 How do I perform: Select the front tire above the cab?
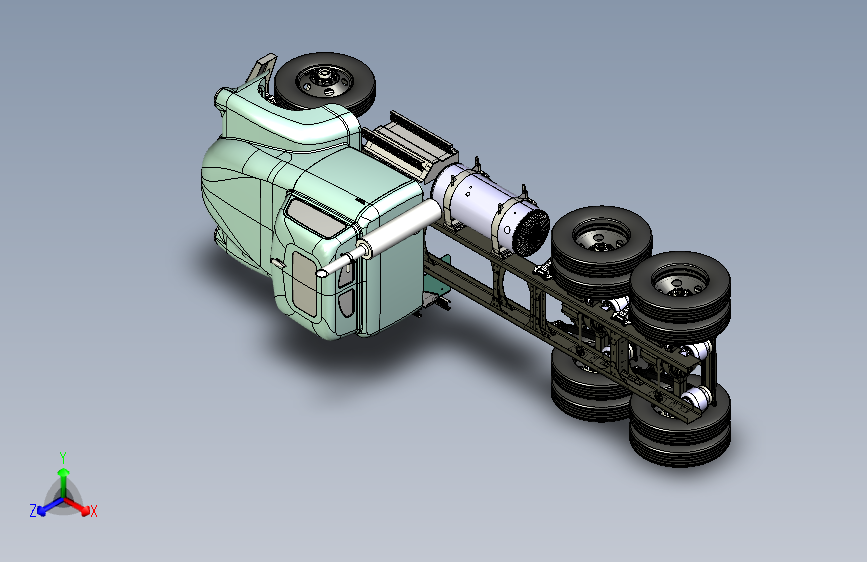click(325, 84)
